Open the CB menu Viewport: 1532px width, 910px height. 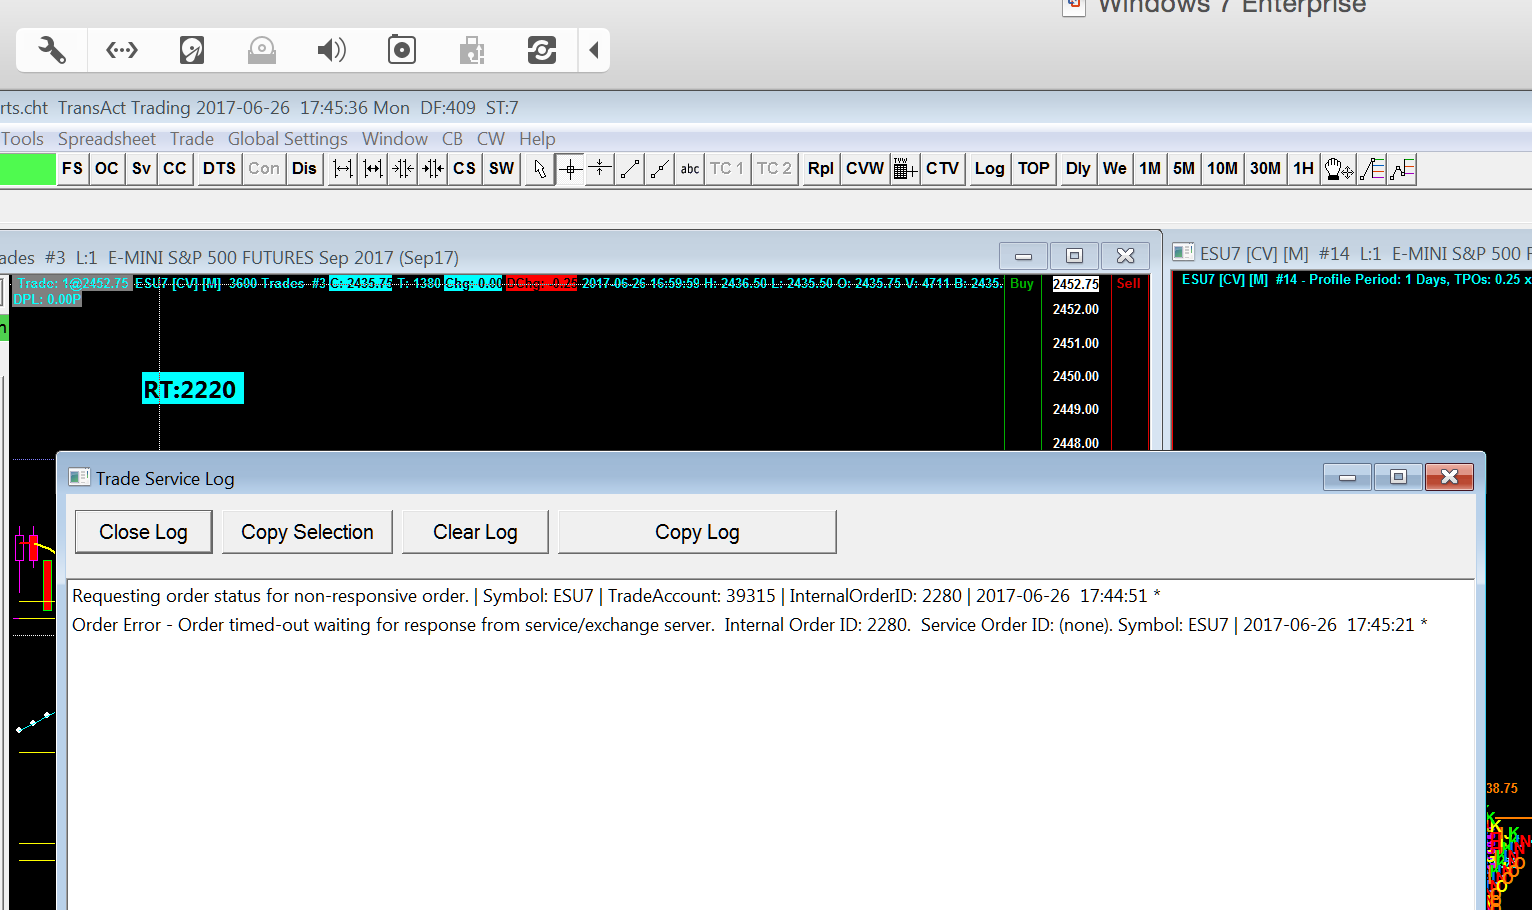coord(452,139)
